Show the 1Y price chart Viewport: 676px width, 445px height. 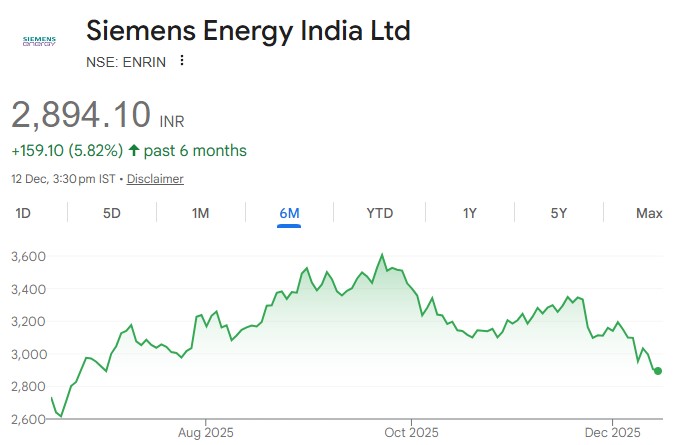click(469, 213)
